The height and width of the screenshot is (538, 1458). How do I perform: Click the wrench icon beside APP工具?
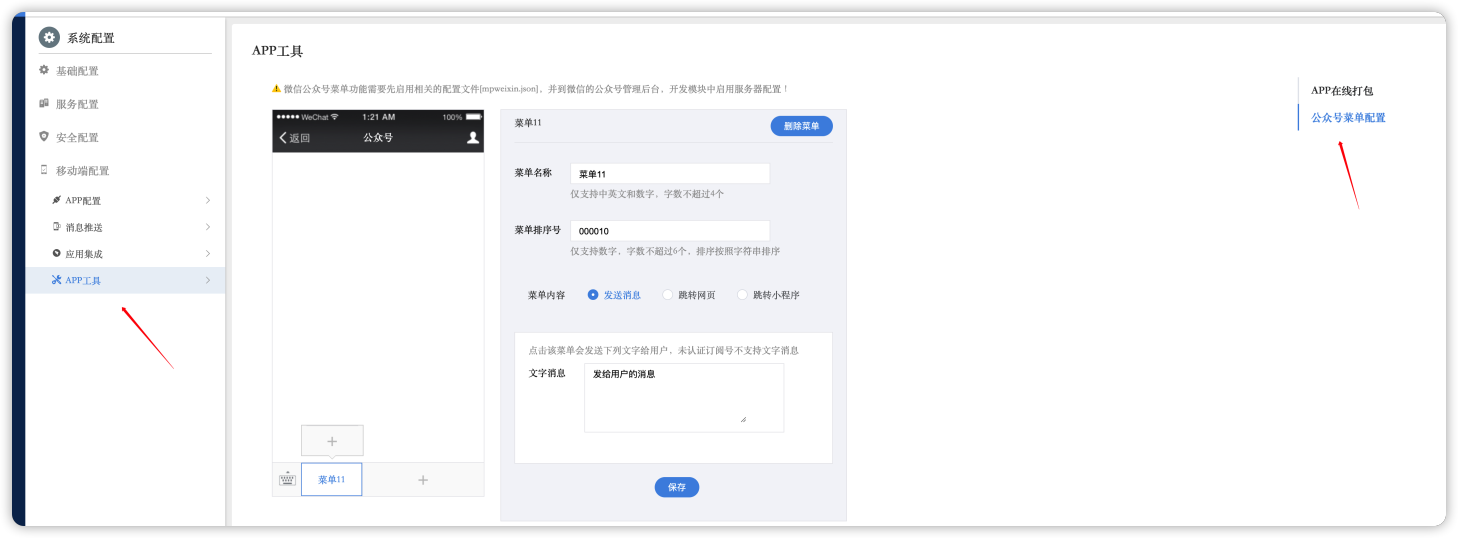coord(57,281)
